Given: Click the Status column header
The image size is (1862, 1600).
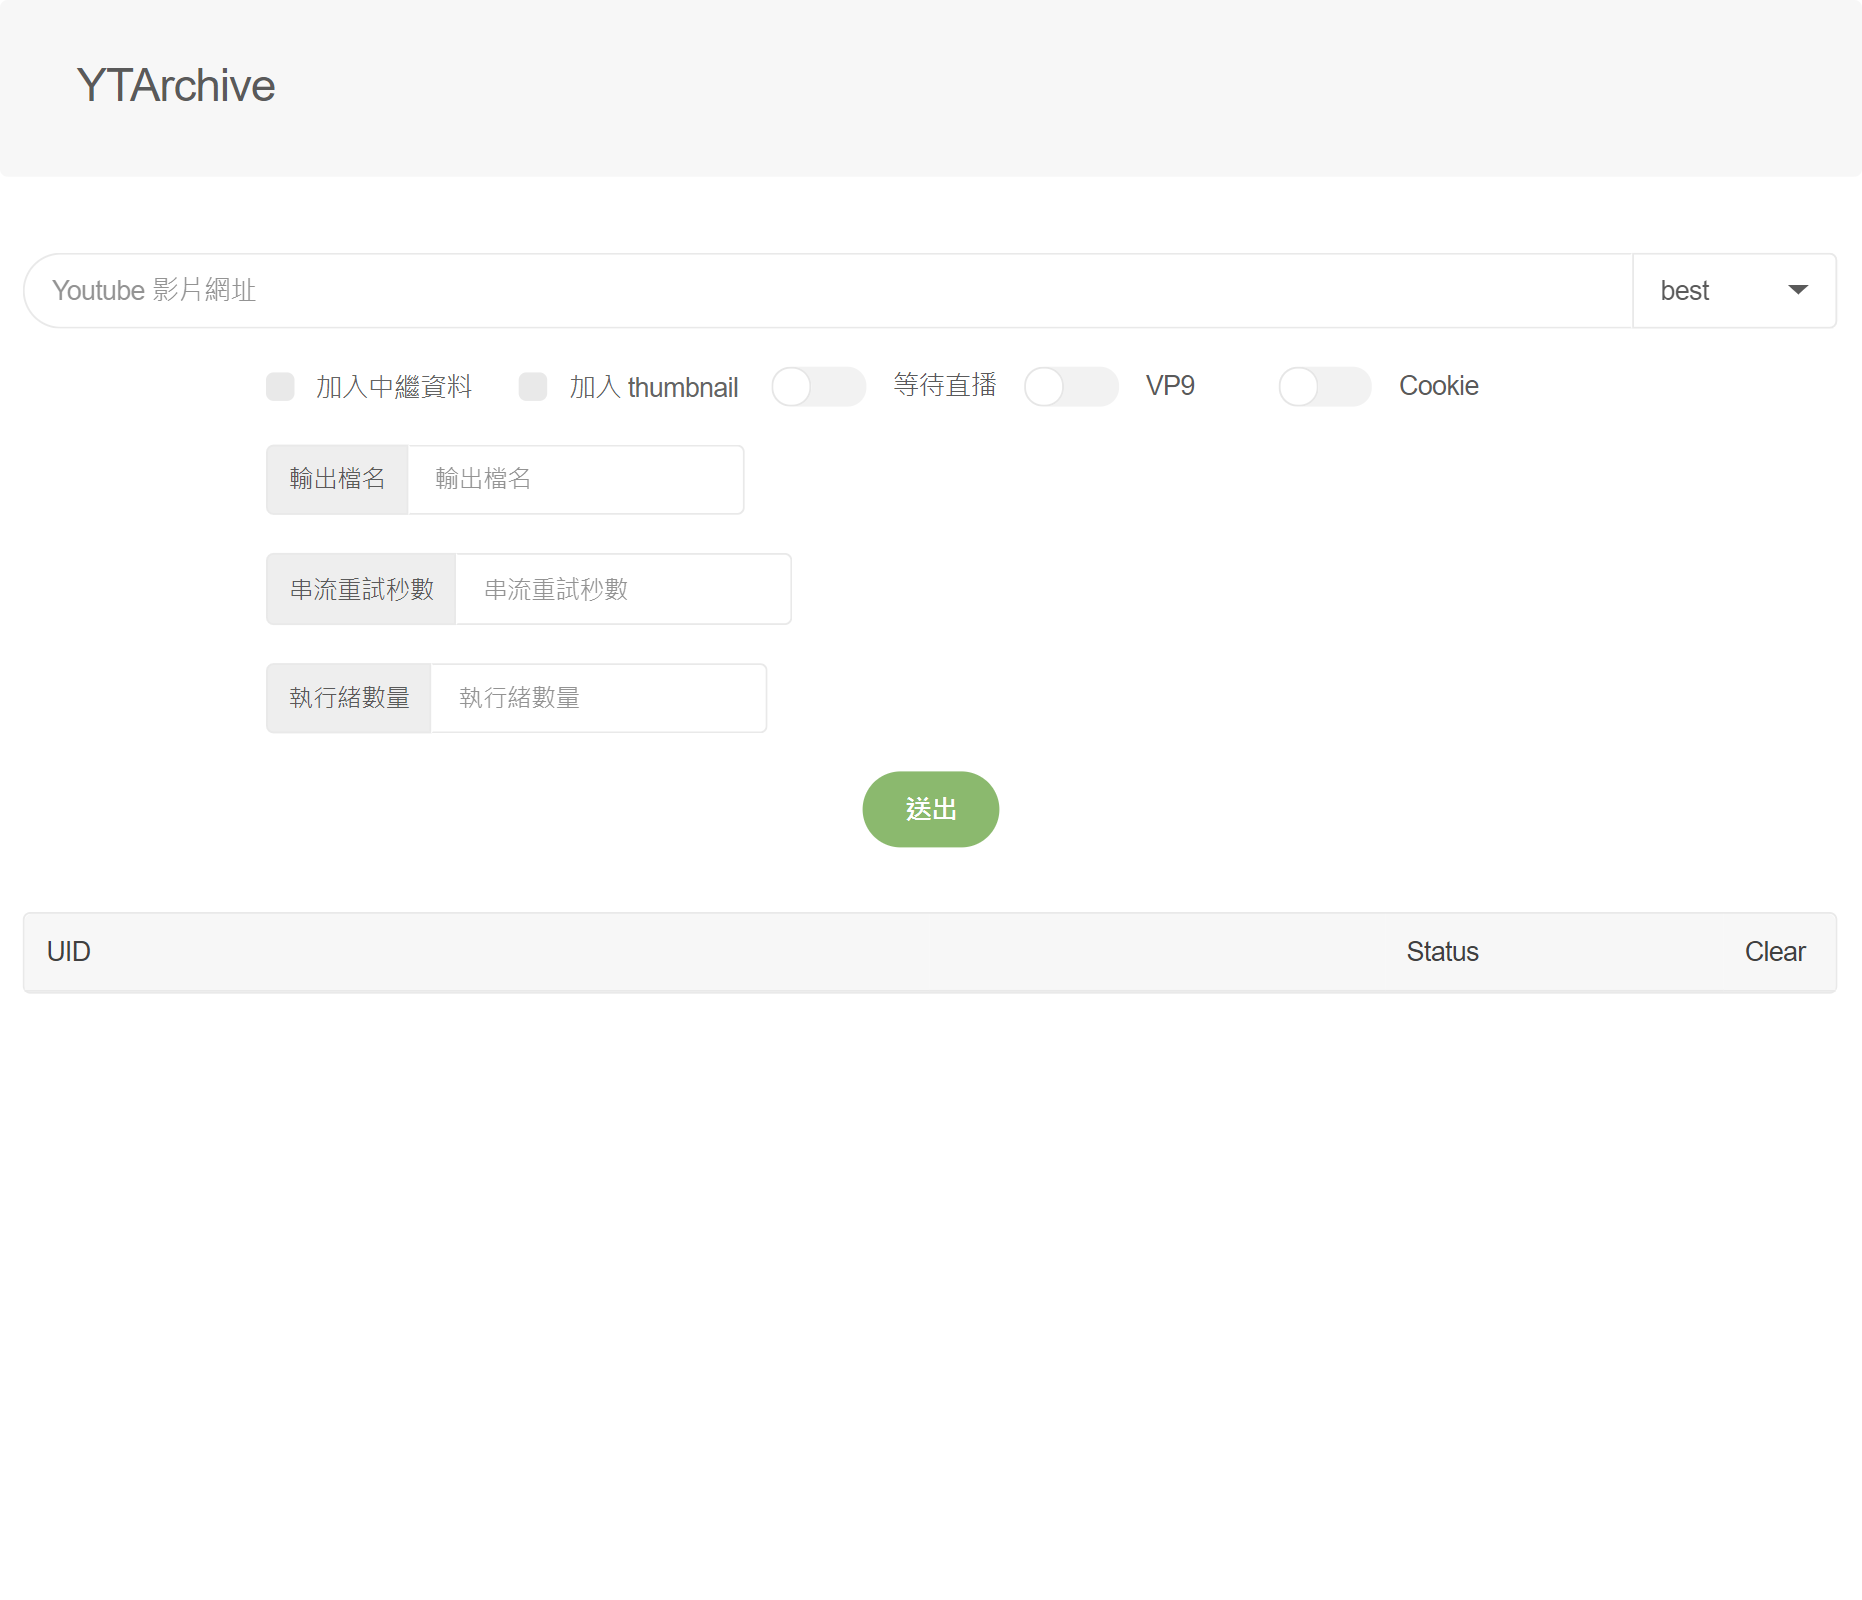Looking at the screenshot, I should [1442, 952].
